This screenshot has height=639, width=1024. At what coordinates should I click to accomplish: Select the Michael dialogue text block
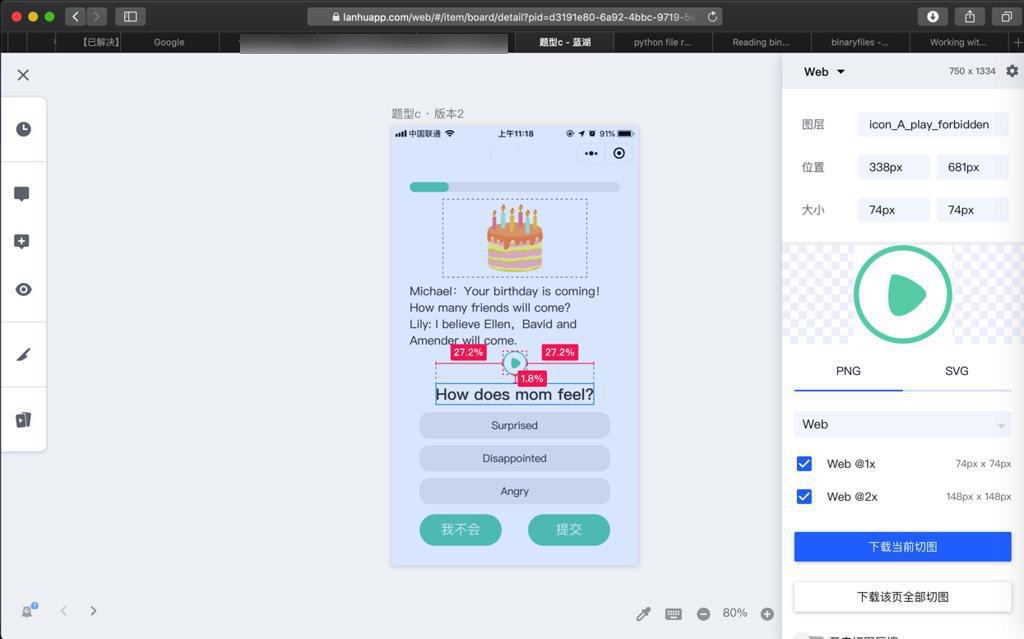[x=504, y=316]
